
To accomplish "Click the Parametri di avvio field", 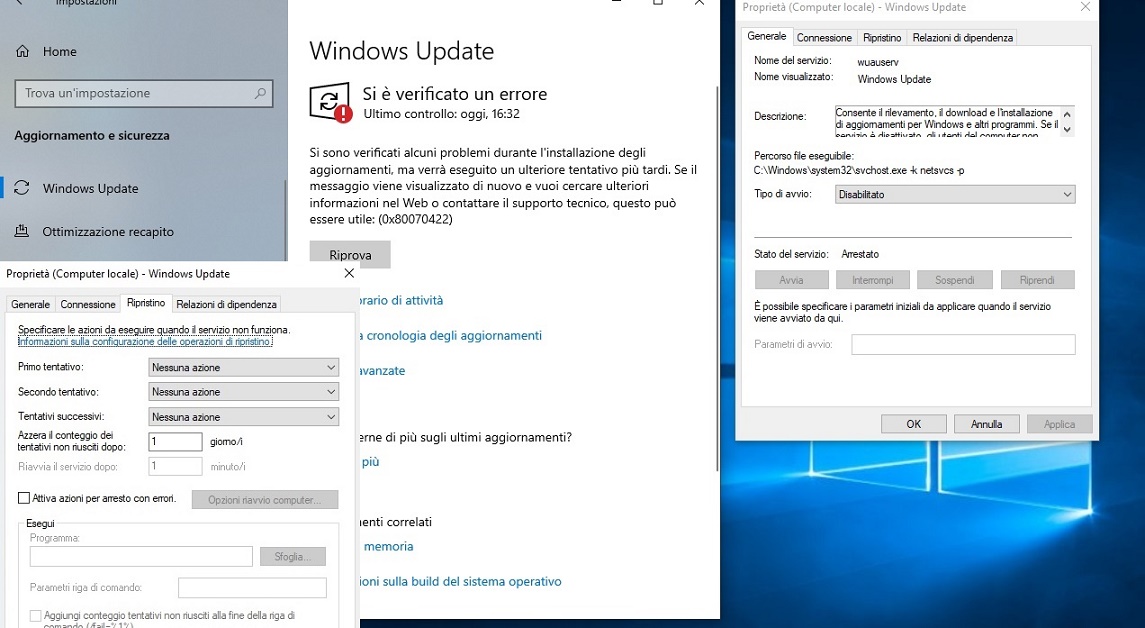I will 963,344.
